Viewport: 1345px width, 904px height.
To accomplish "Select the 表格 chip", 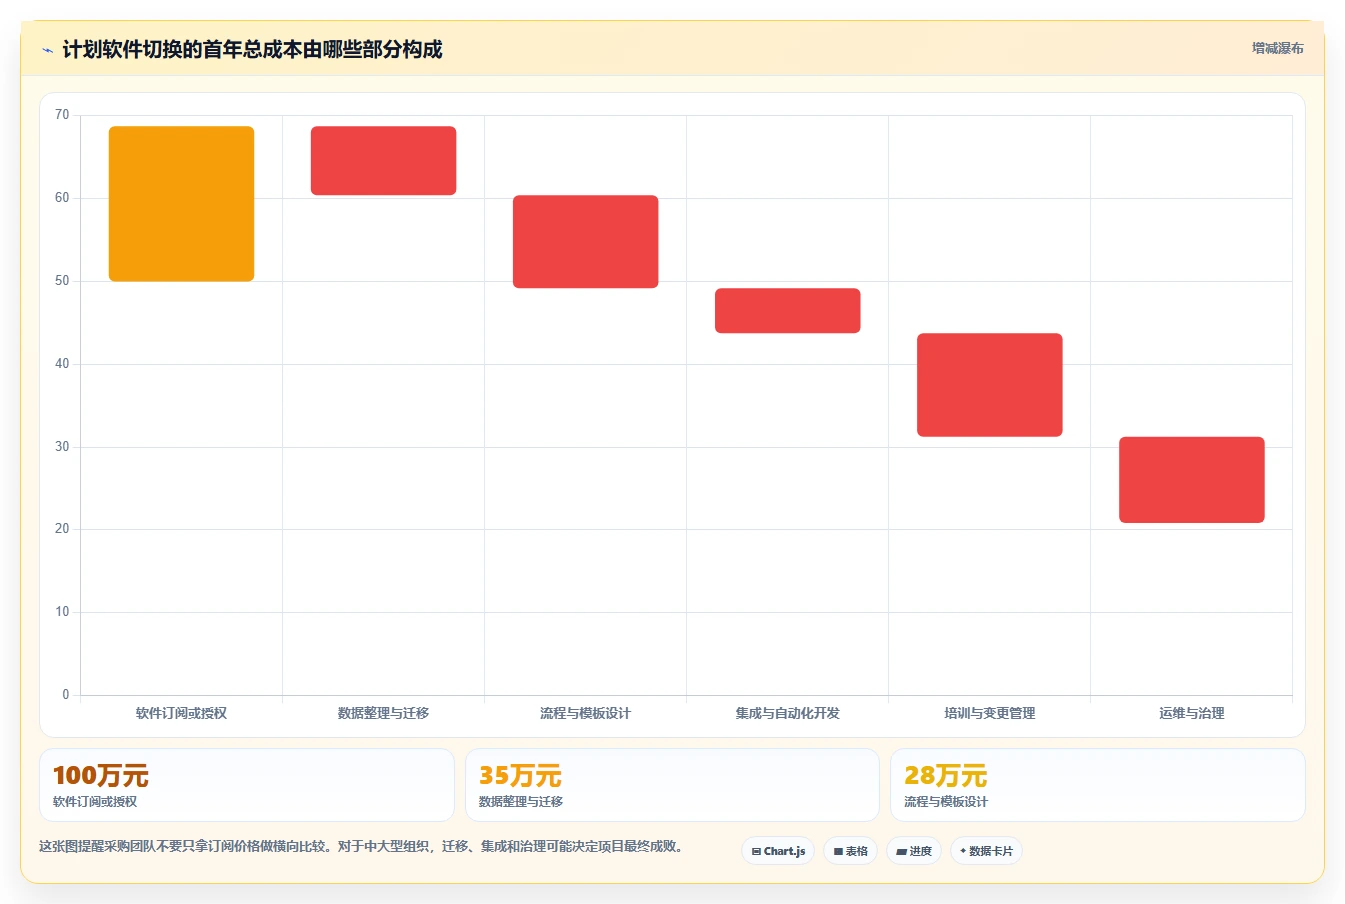I will [x=851, y=851].
